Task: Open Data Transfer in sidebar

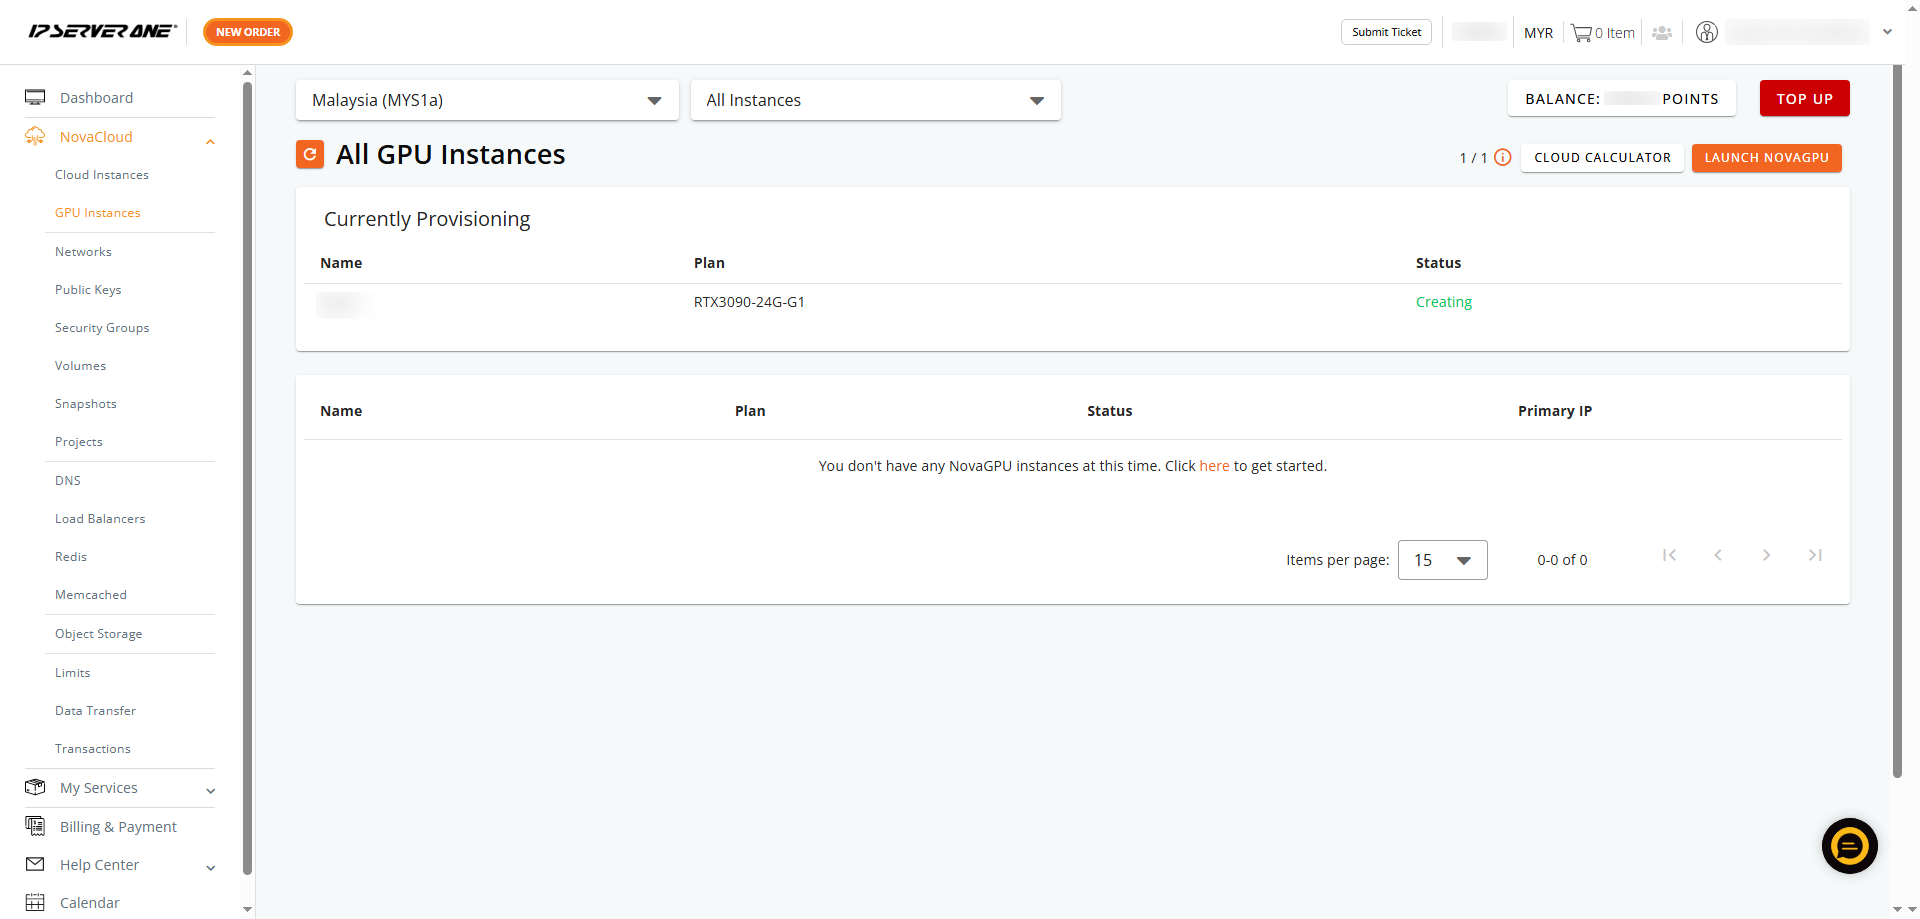Action: pos(95,710)
